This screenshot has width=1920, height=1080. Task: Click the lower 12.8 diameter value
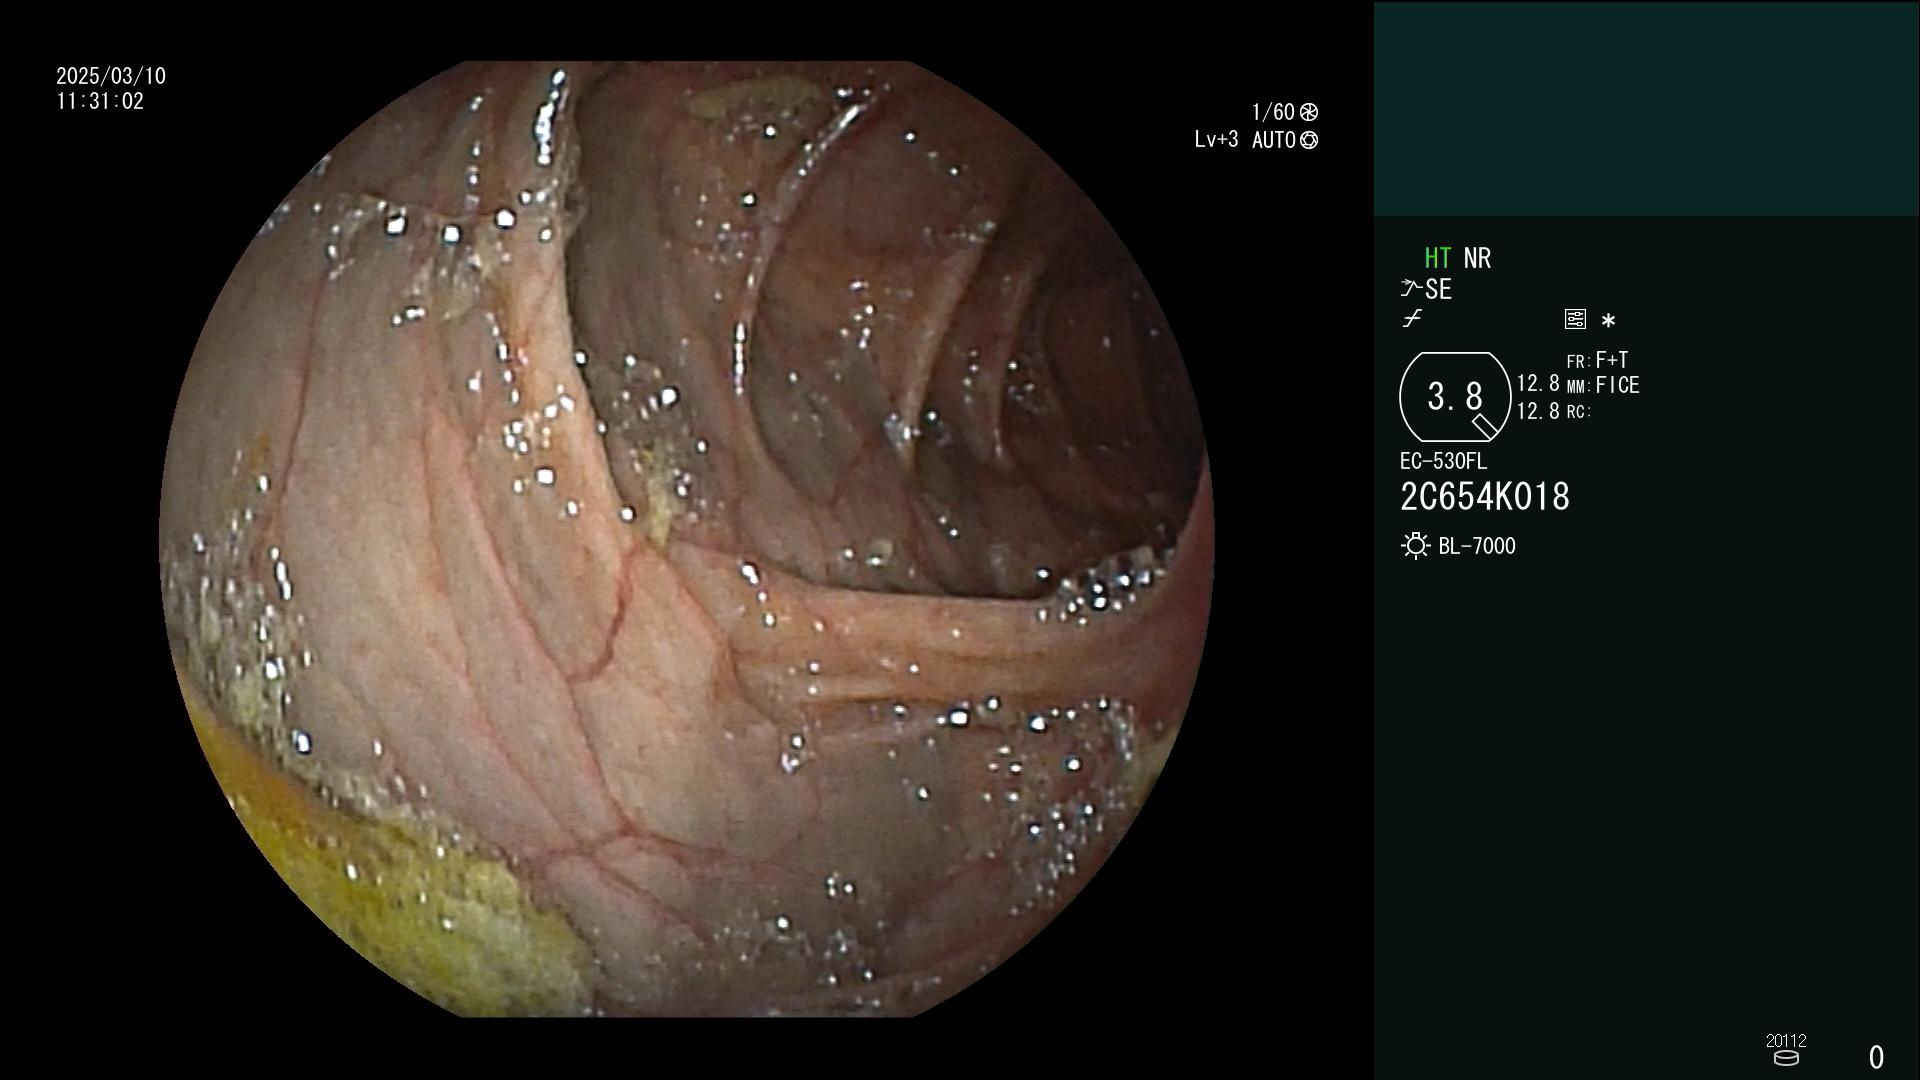pos(1538,411)
